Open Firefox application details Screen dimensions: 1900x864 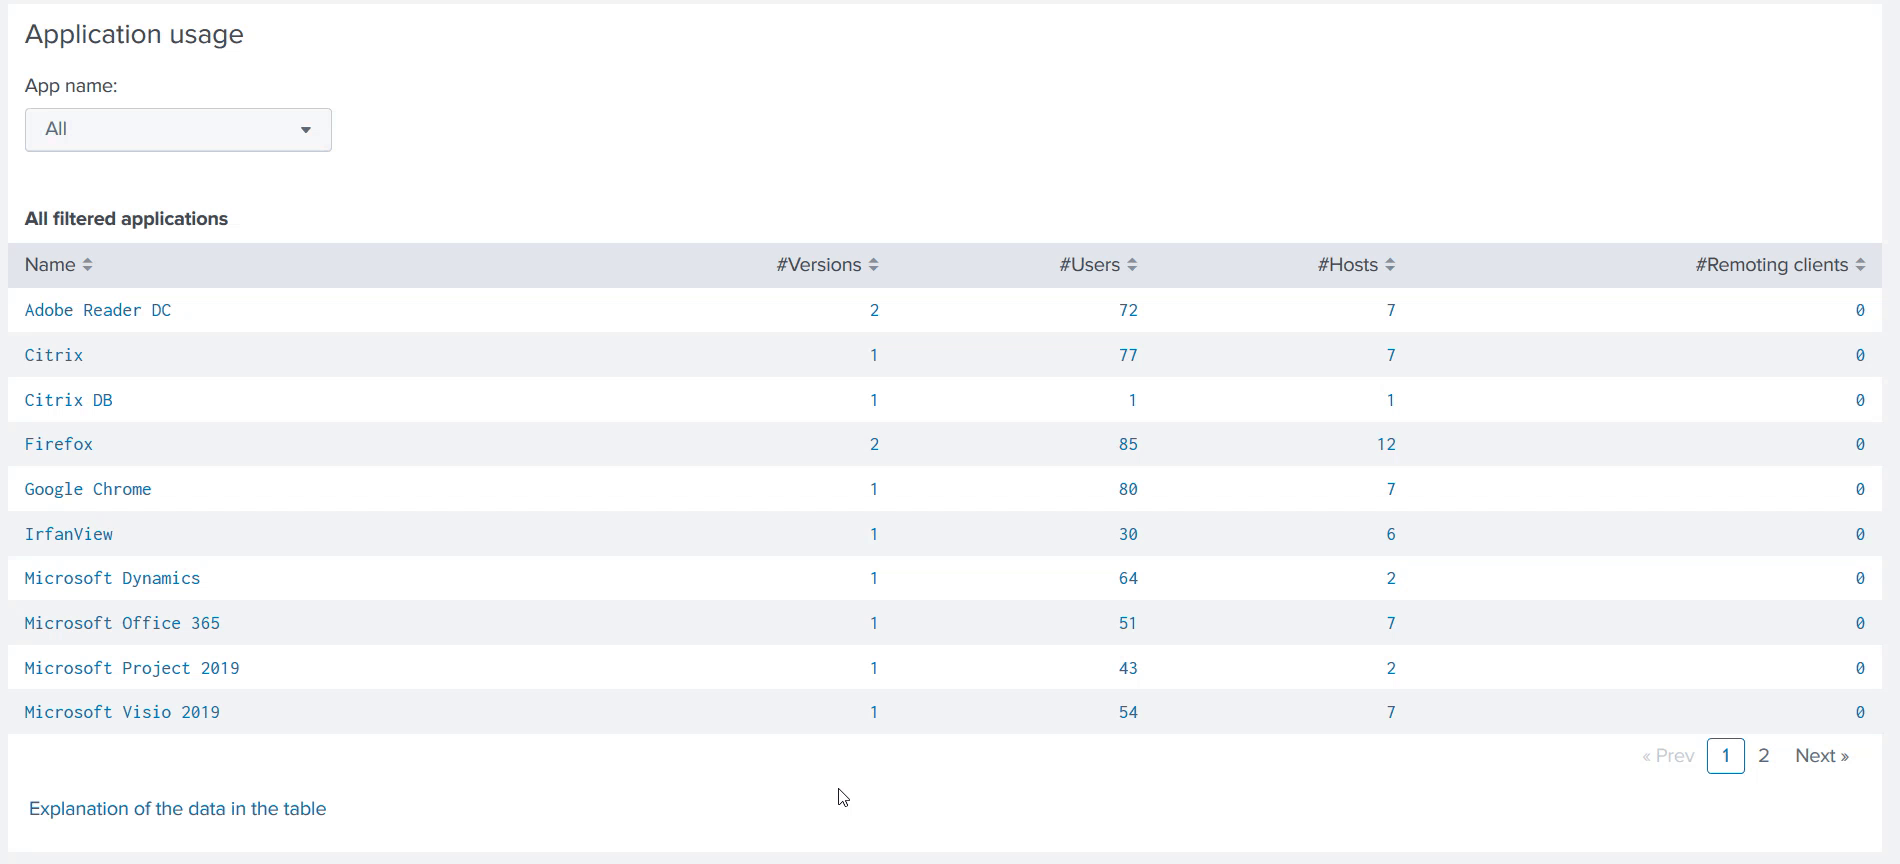click(59, 444)
